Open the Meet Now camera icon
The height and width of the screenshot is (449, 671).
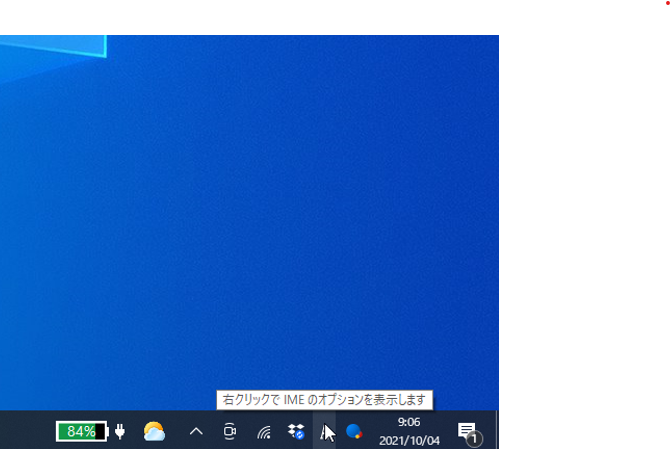[229, 431]
